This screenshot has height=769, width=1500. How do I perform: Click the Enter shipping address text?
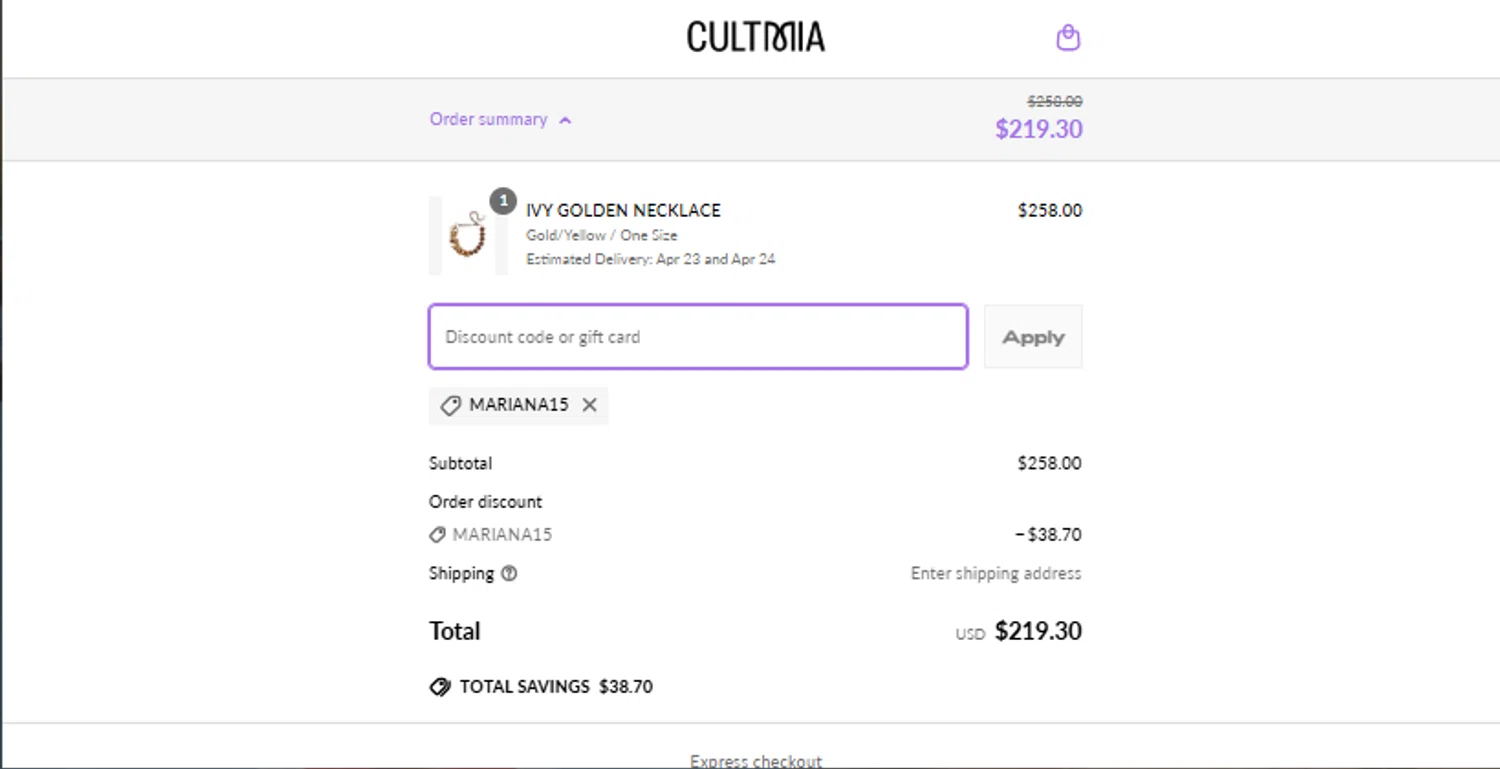click(x=995, y=574)
